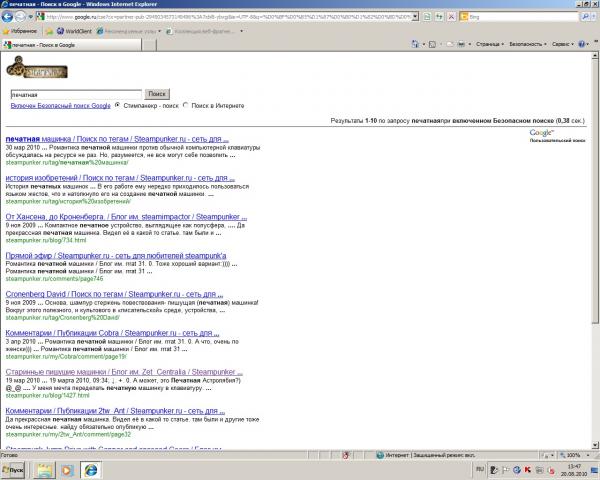600x480 pixels.
Task: Click the Compatibility View icon beside address bar
Action: pyautogui.click(x=427, y=17)
